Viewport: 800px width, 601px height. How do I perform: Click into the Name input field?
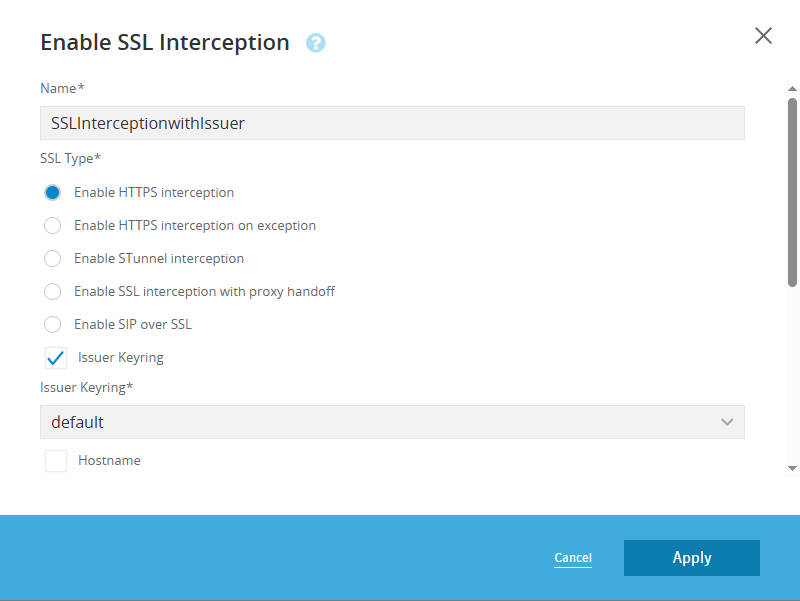pos(392,123)
